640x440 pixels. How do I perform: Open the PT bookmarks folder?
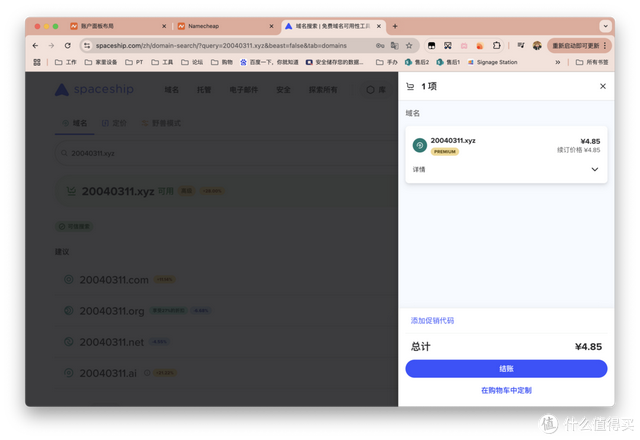point(134,62)
